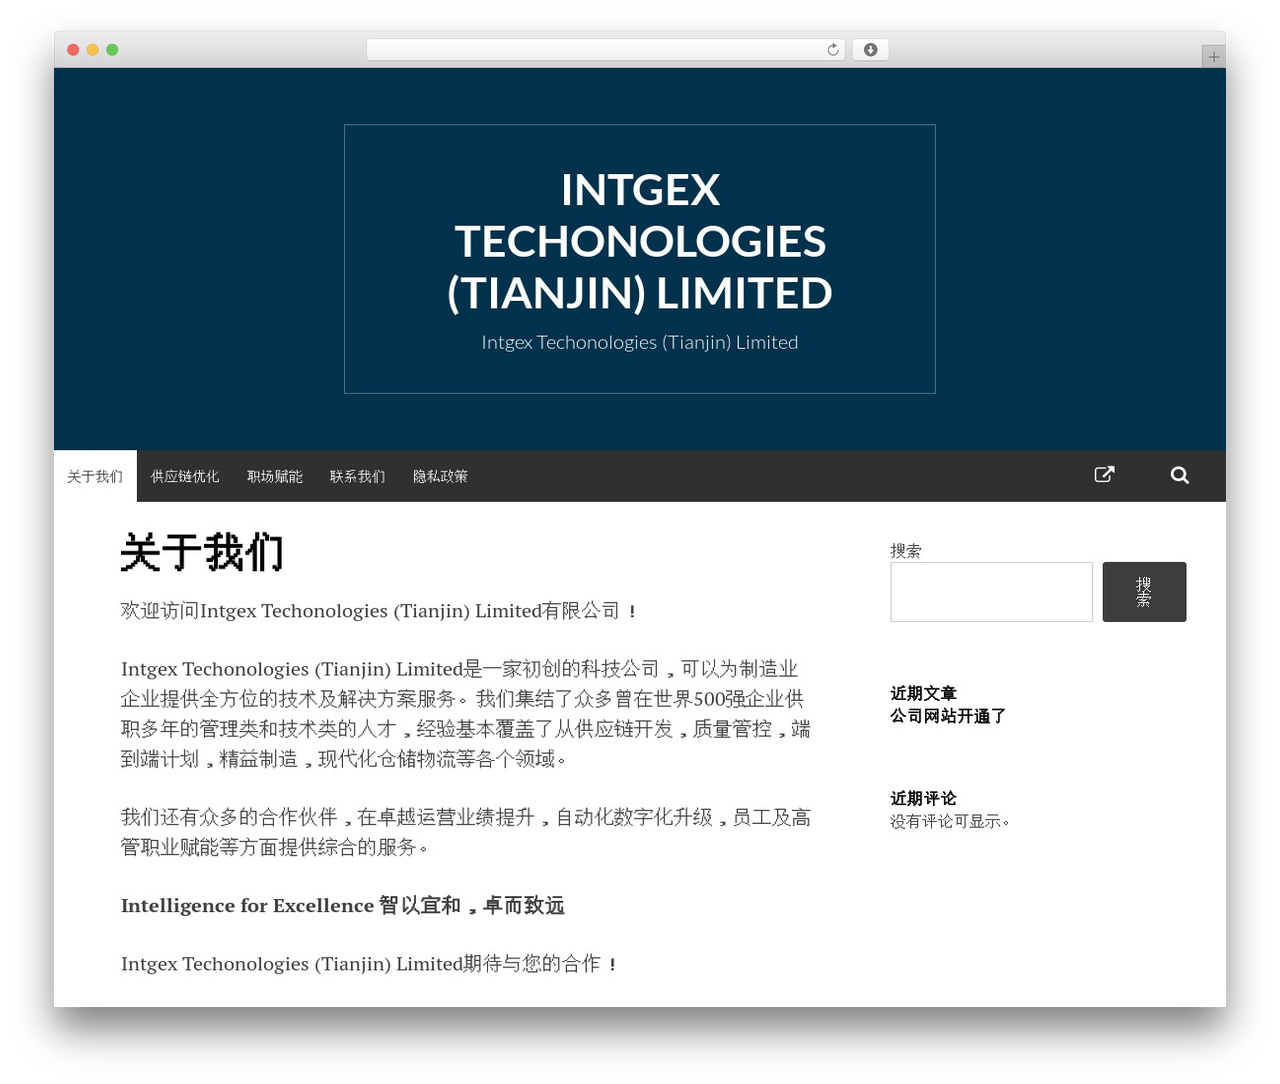
Task: Close the window with red button
Action: click(x=73, y=50)
